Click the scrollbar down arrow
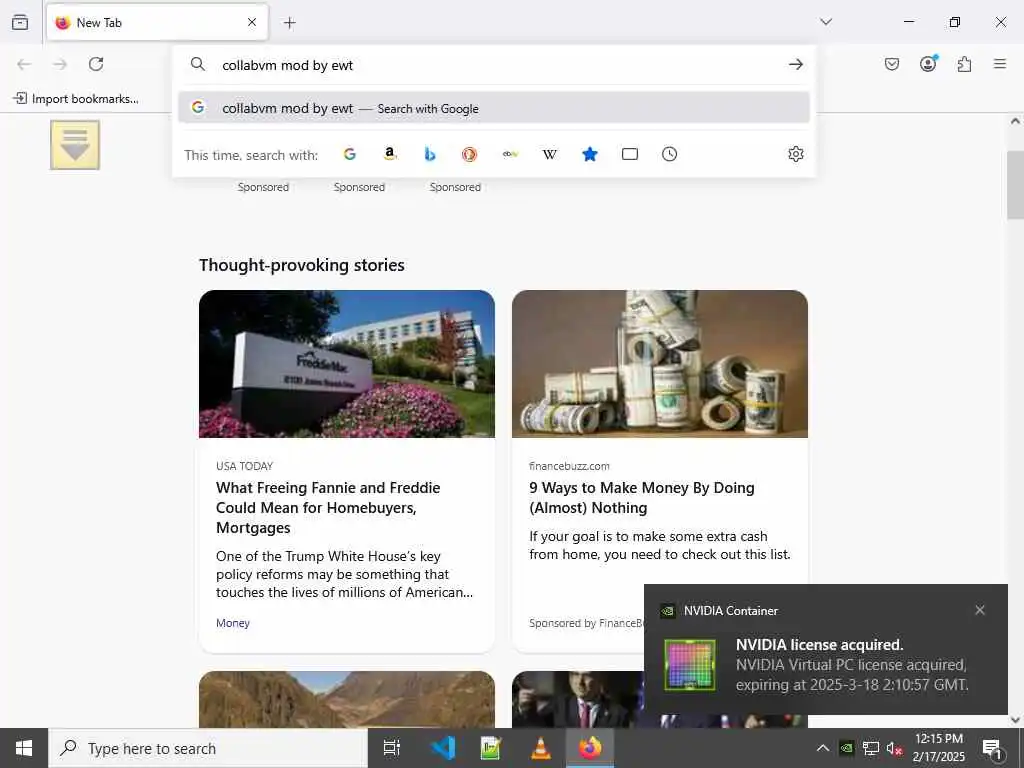 point(1015,720)
